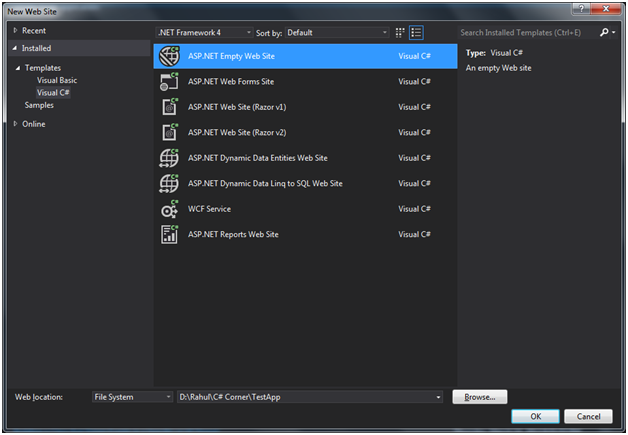Click the Sort by label
The width and height of the screenshot is (628, 435).
[x=269, y=33]
